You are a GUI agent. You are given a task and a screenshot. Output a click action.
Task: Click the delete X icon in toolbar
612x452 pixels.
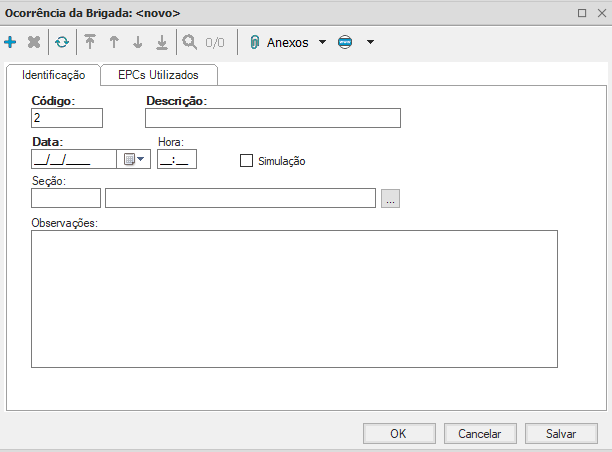[34, 43]
